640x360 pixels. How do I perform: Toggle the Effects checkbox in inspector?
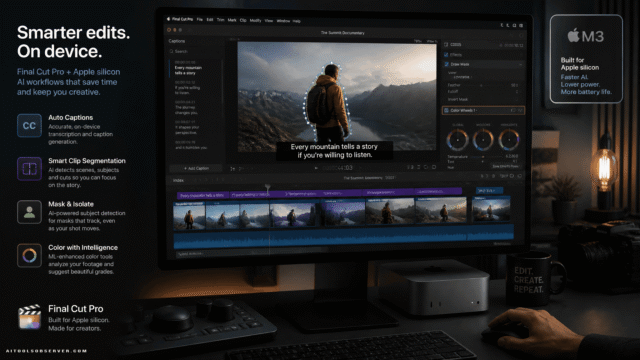pyautogui.click(x=446, y=55)
